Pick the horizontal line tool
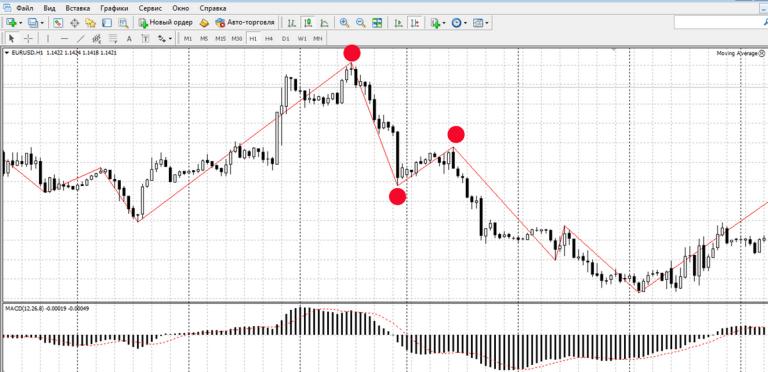768x372 pixels. point(65,39)
